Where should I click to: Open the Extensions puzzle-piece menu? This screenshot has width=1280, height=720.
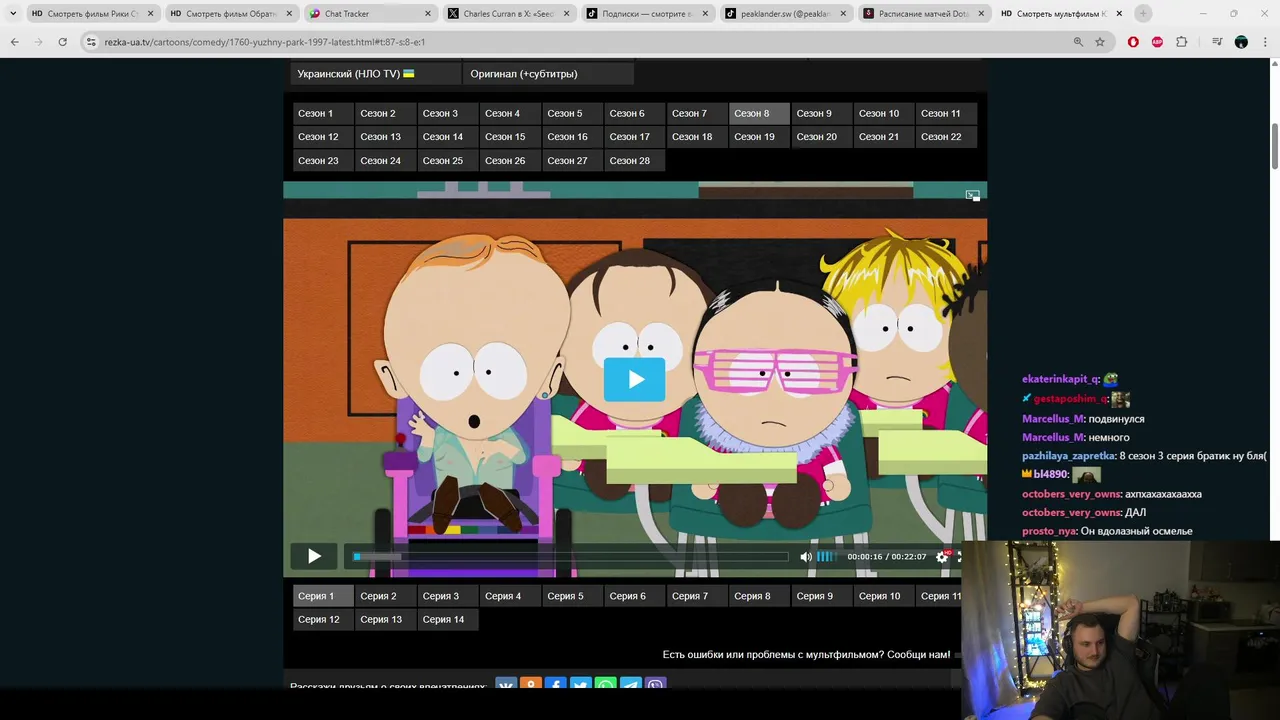tap(1182, 42)
